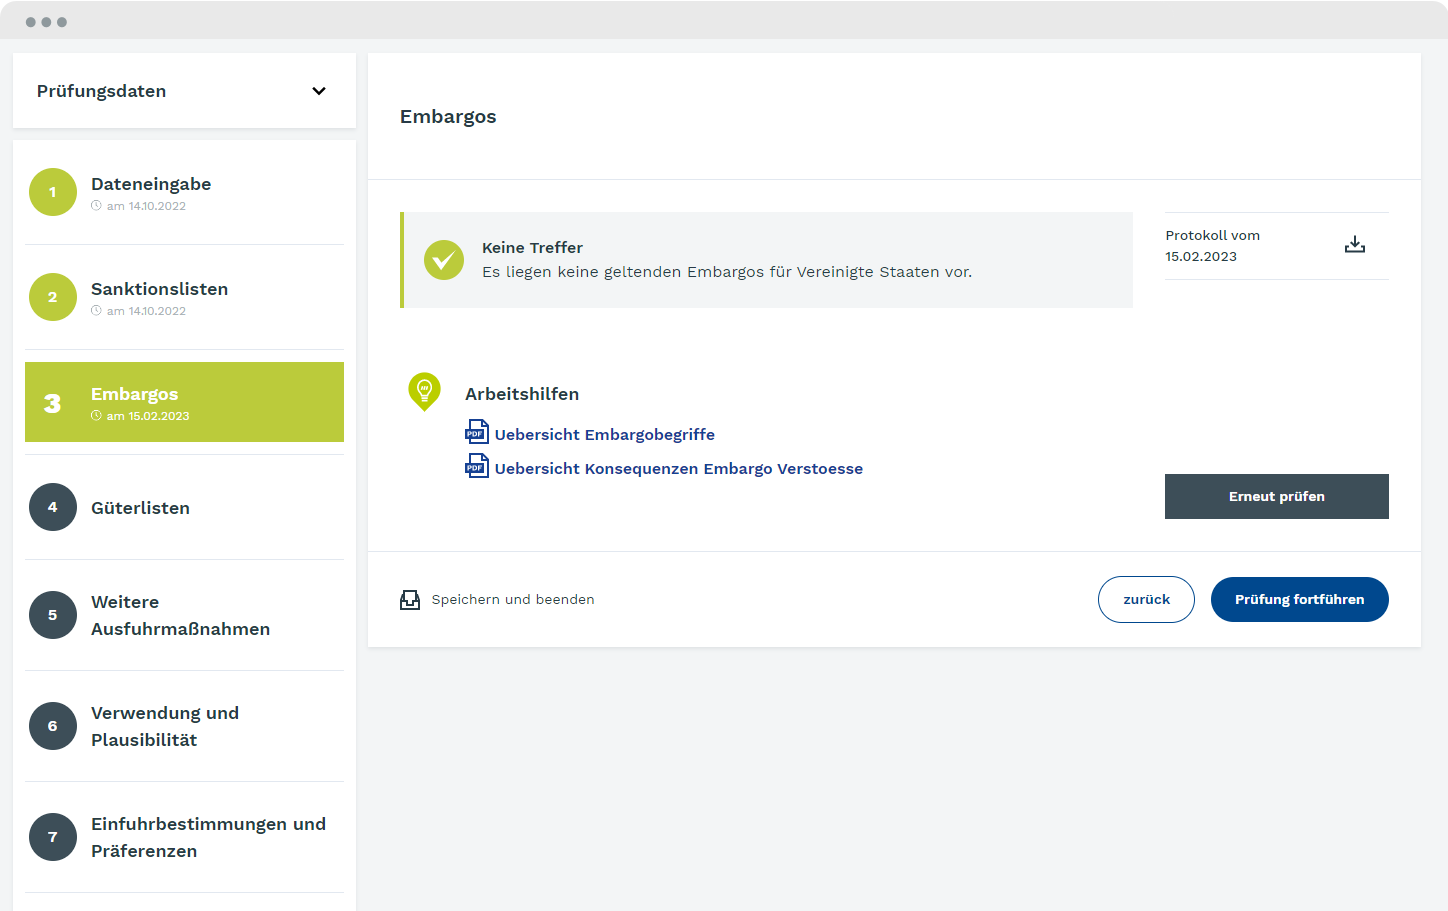This screenshot has width=1448, height=911.
Task: Click the Speichern und beenden inbox icon
Action: [410, 600]
